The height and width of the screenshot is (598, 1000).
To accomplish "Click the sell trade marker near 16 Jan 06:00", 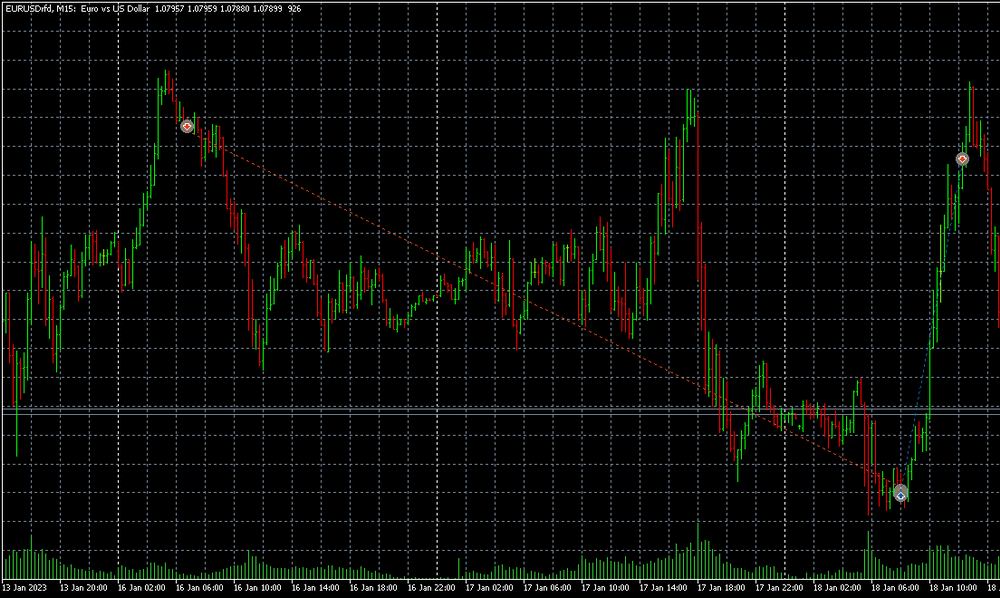I will 187,126.
